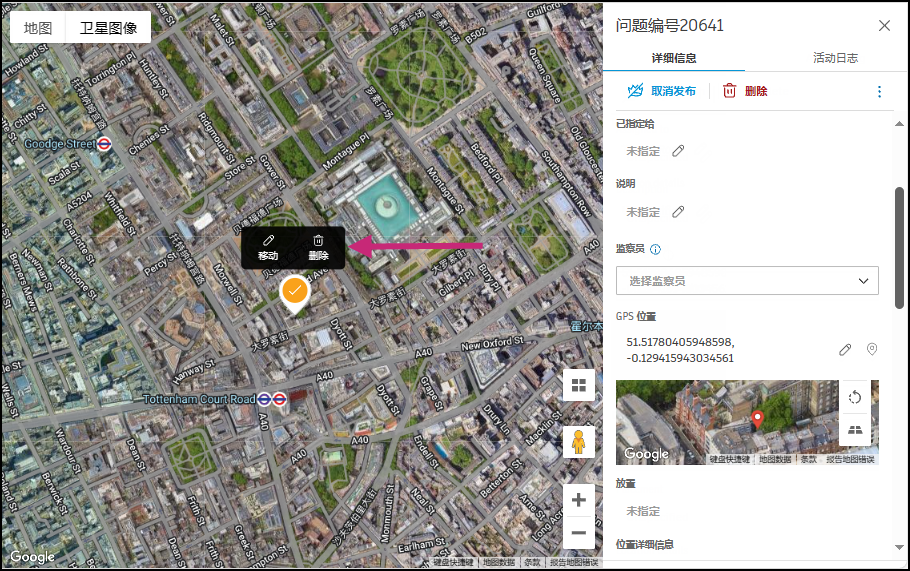Viewport: 910px width, 571px height.
Task: Click the Tottenham Court Road station icon
Action: [272, 399]
